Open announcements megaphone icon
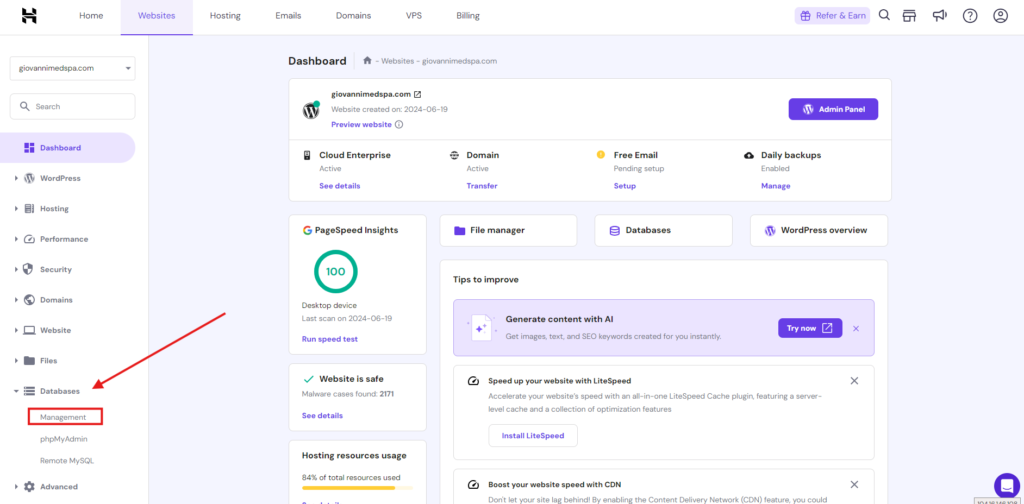The image size is (1024, 504). (x=939, y=16)
